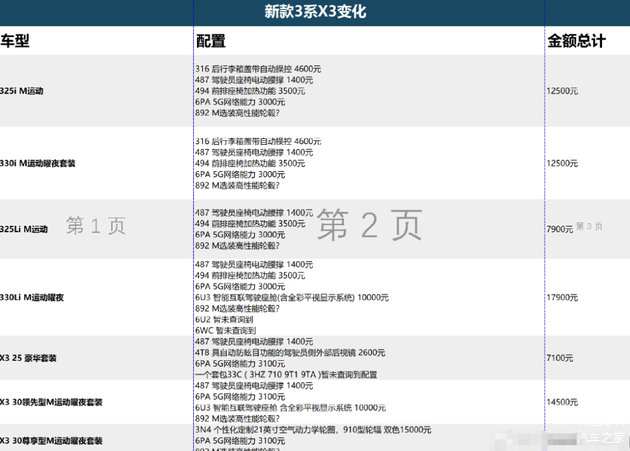The image size is (630, 451).
Task: Select the 金额总计 column header cell
Action: (576, 41)
